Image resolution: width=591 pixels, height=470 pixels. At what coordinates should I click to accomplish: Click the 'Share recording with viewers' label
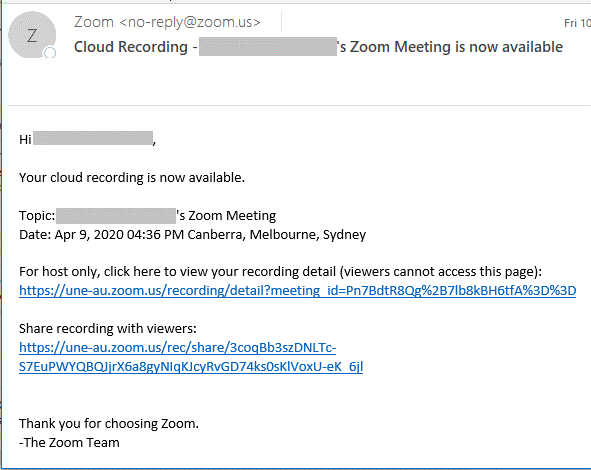point(108,329)
